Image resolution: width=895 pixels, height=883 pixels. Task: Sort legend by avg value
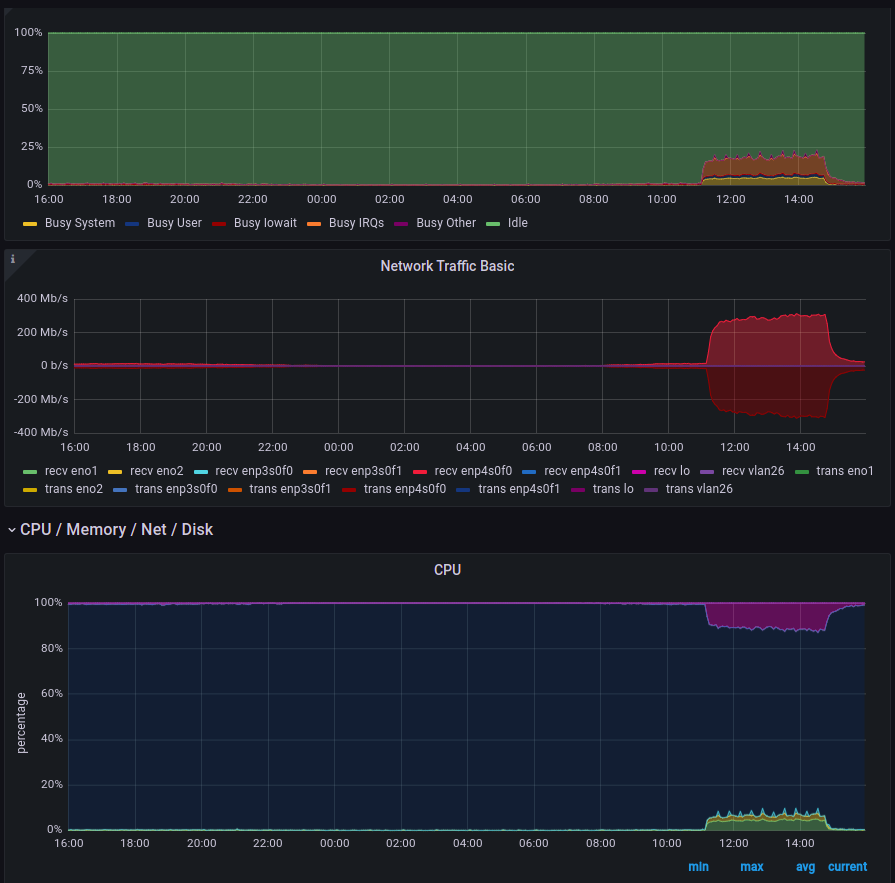coord(805,866)
